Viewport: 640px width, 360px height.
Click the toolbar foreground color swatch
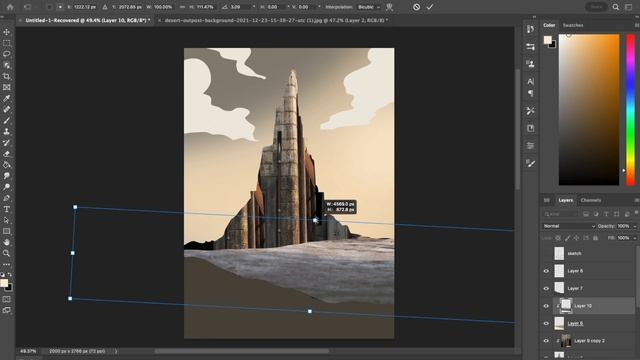4,283
